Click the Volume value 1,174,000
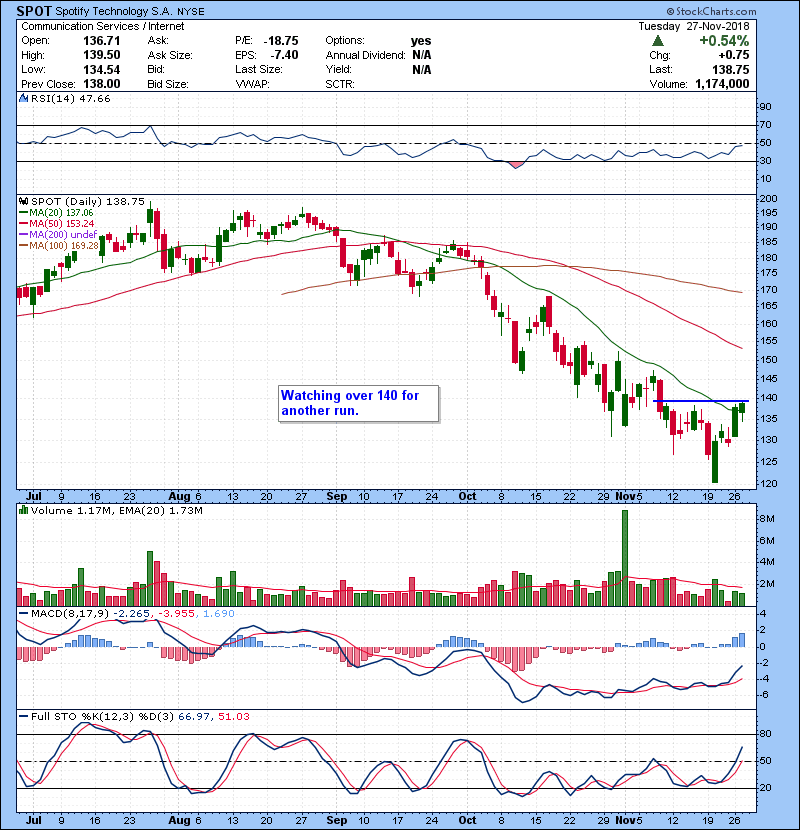 click(722, 84)
